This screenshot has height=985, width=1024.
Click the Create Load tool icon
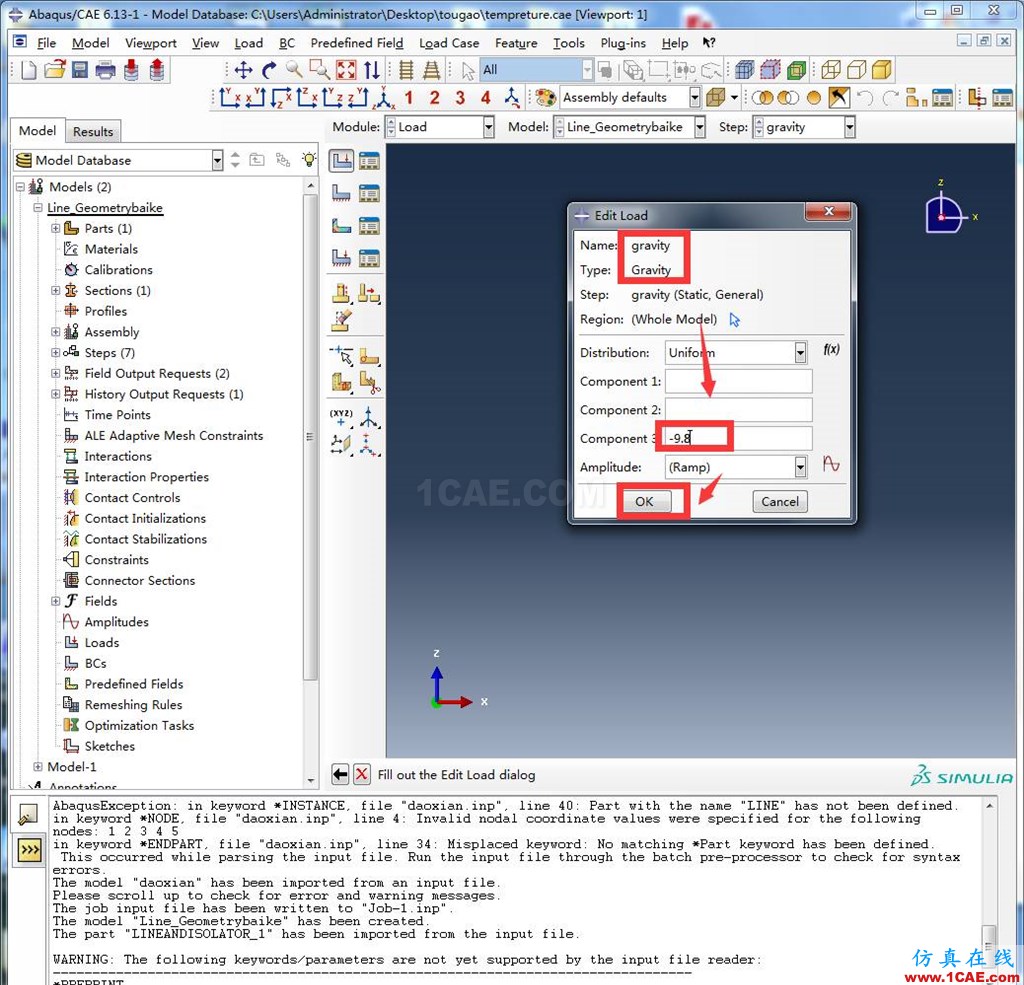(x=341, y=161)
